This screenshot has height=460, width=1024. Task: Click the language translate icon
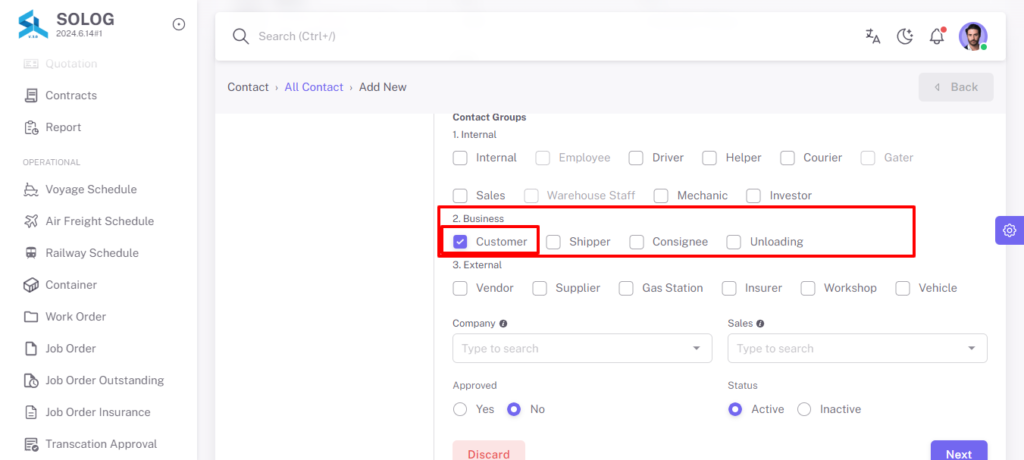(872, 36)
